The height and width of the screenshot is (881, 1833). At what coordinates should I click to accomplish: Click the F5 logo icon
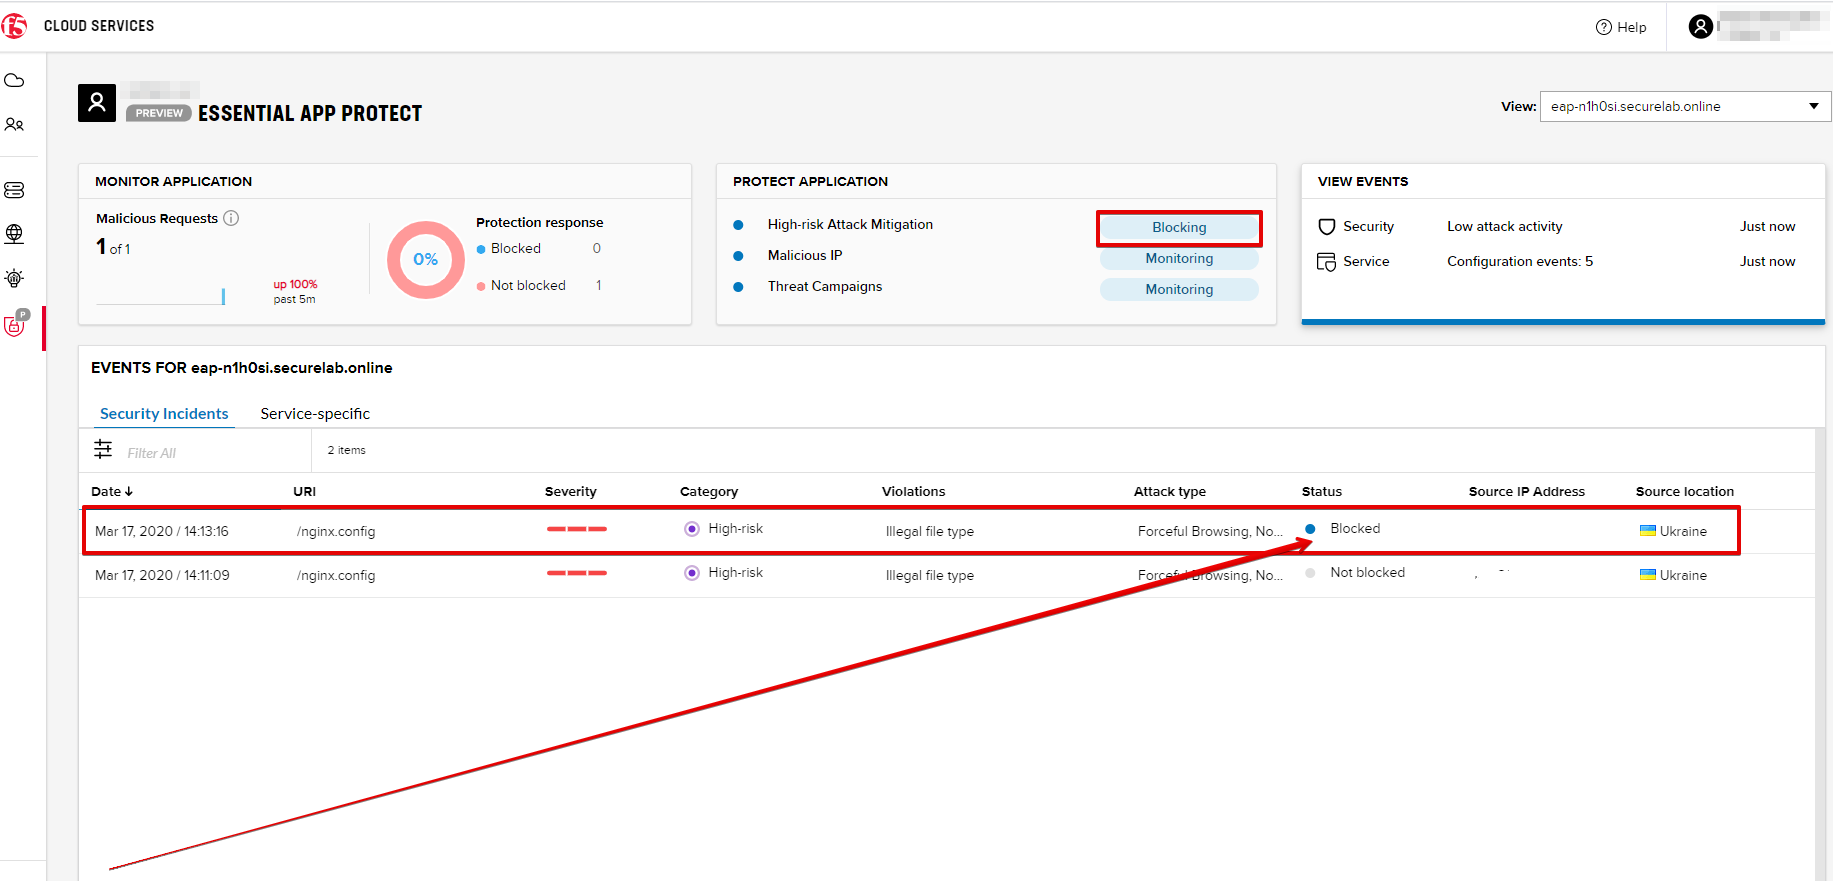(14, 26)
